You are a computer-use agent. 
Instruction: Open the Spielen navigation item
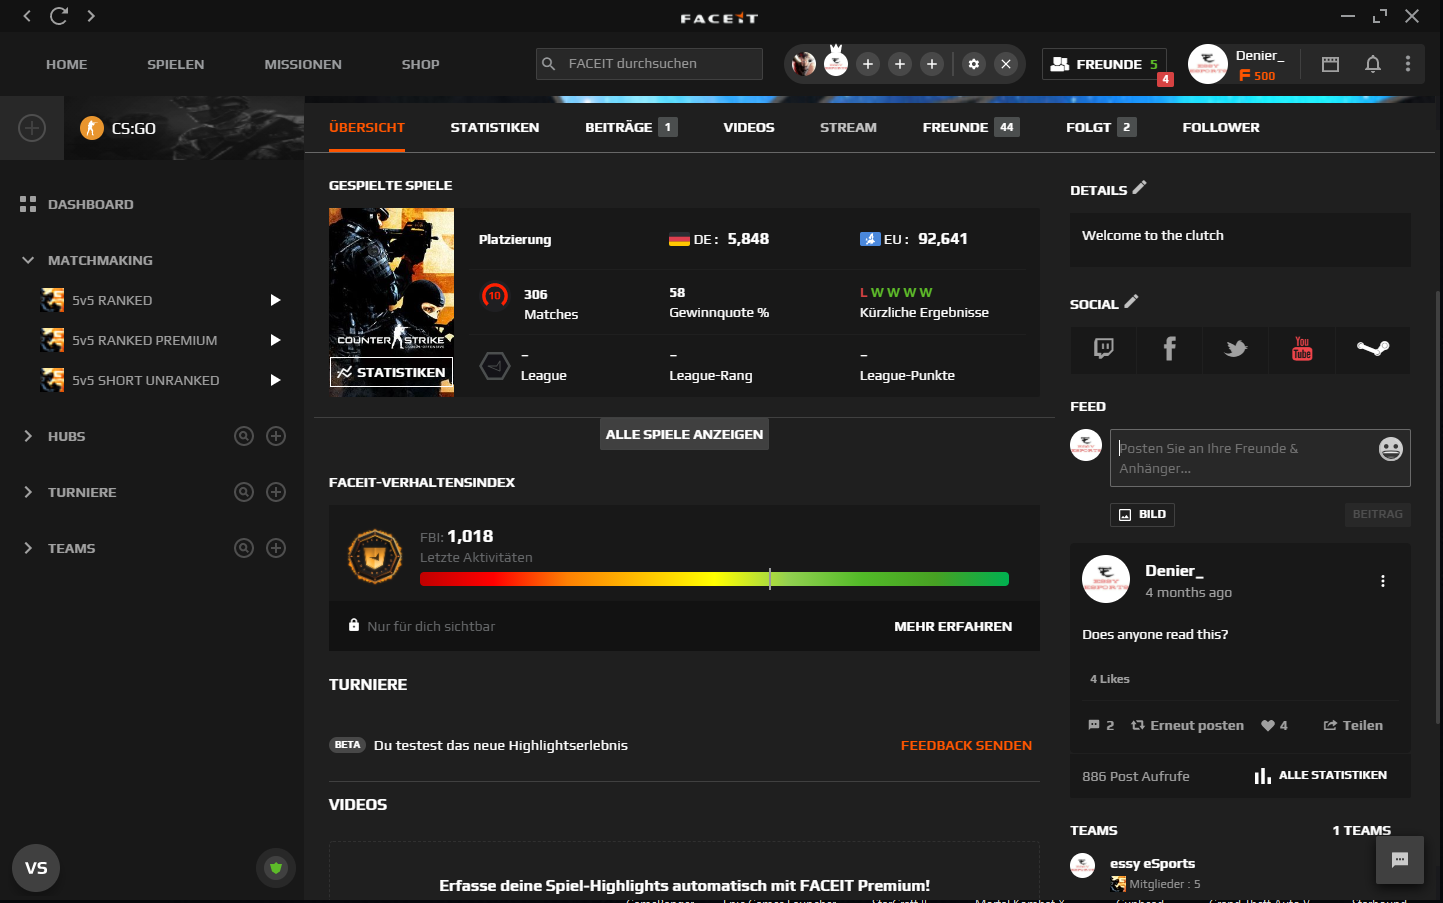pos(176,64)
